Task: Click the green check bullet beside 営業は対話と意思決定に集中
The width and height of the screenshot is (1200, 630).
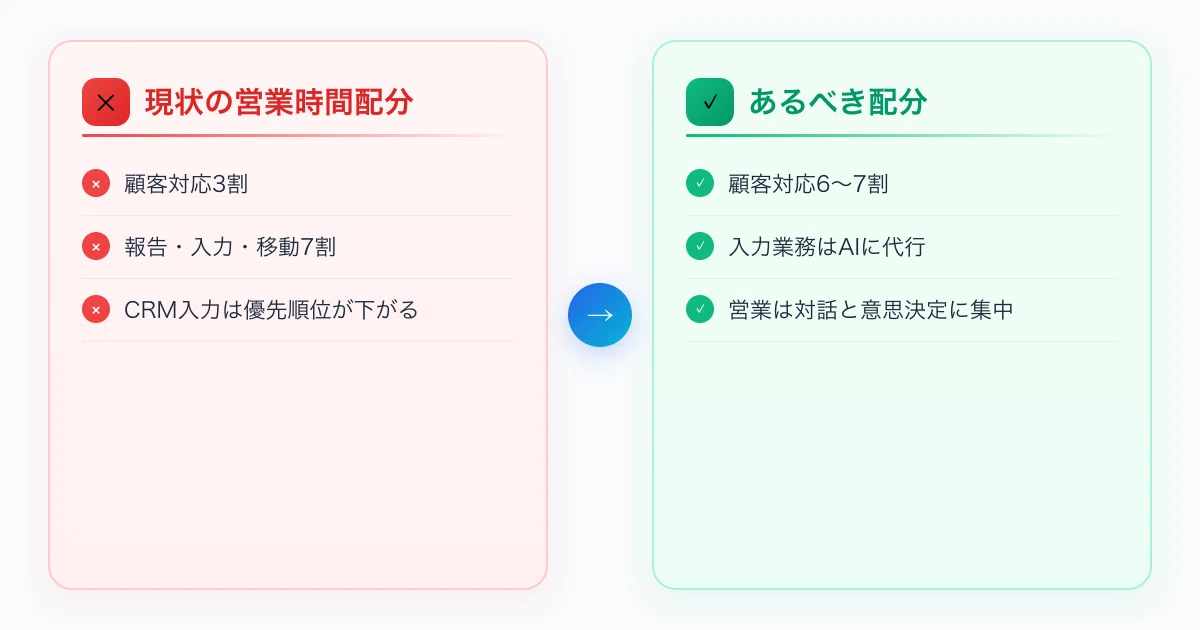Action: [700, 310]
